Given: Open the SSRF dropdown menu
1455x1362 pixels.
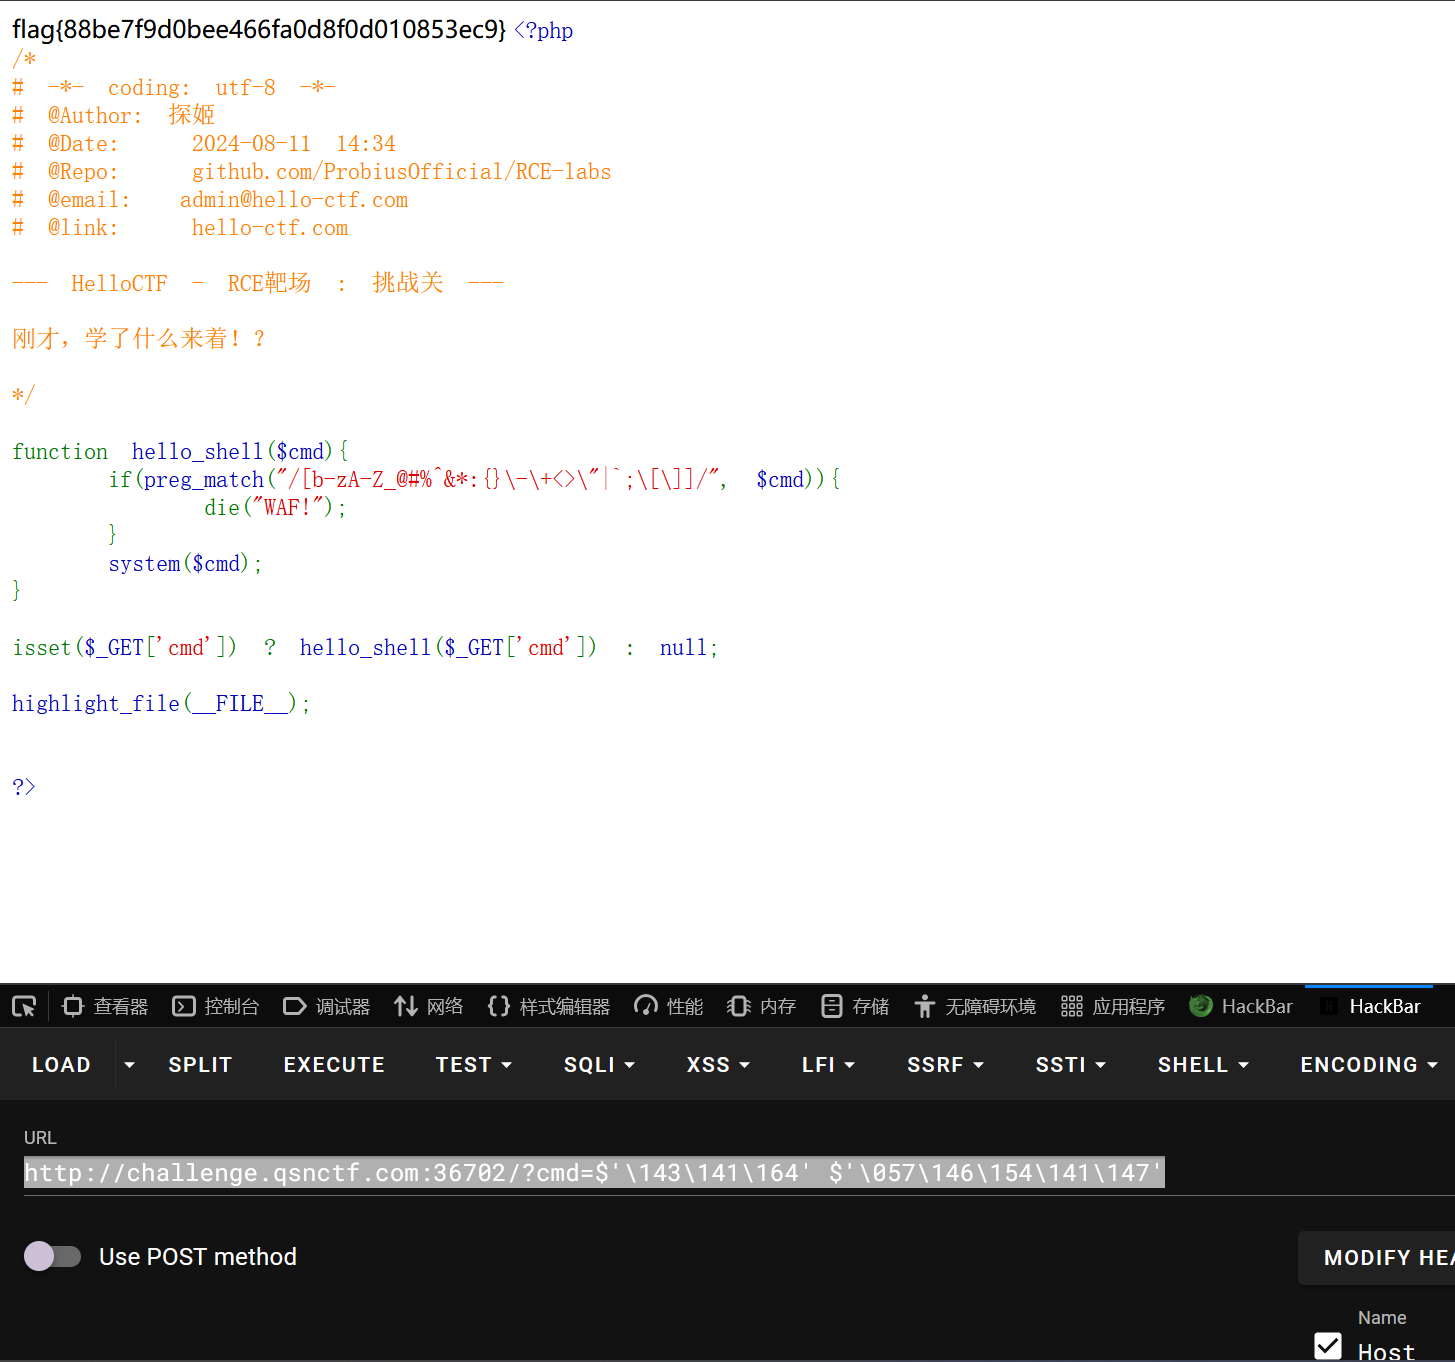Looking at the screenshot, I should coord(945,1065).
